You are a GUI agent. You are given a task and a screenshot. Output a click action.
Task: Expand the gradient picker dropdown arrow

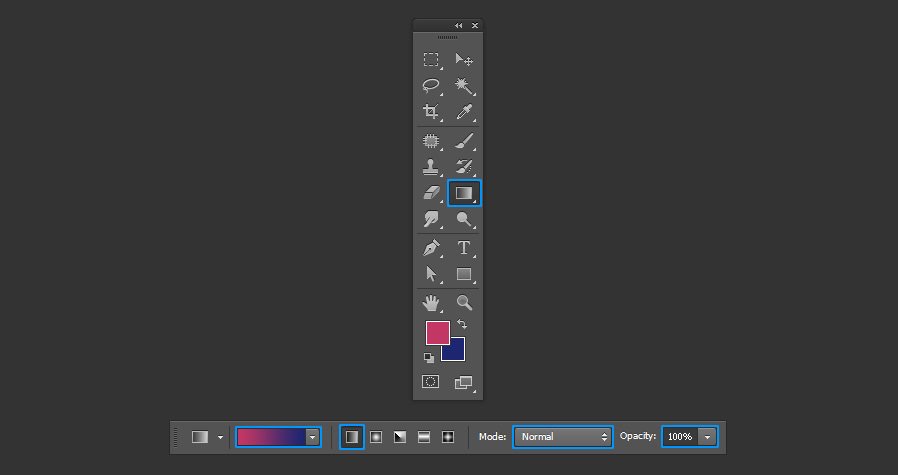pos(312,437)
